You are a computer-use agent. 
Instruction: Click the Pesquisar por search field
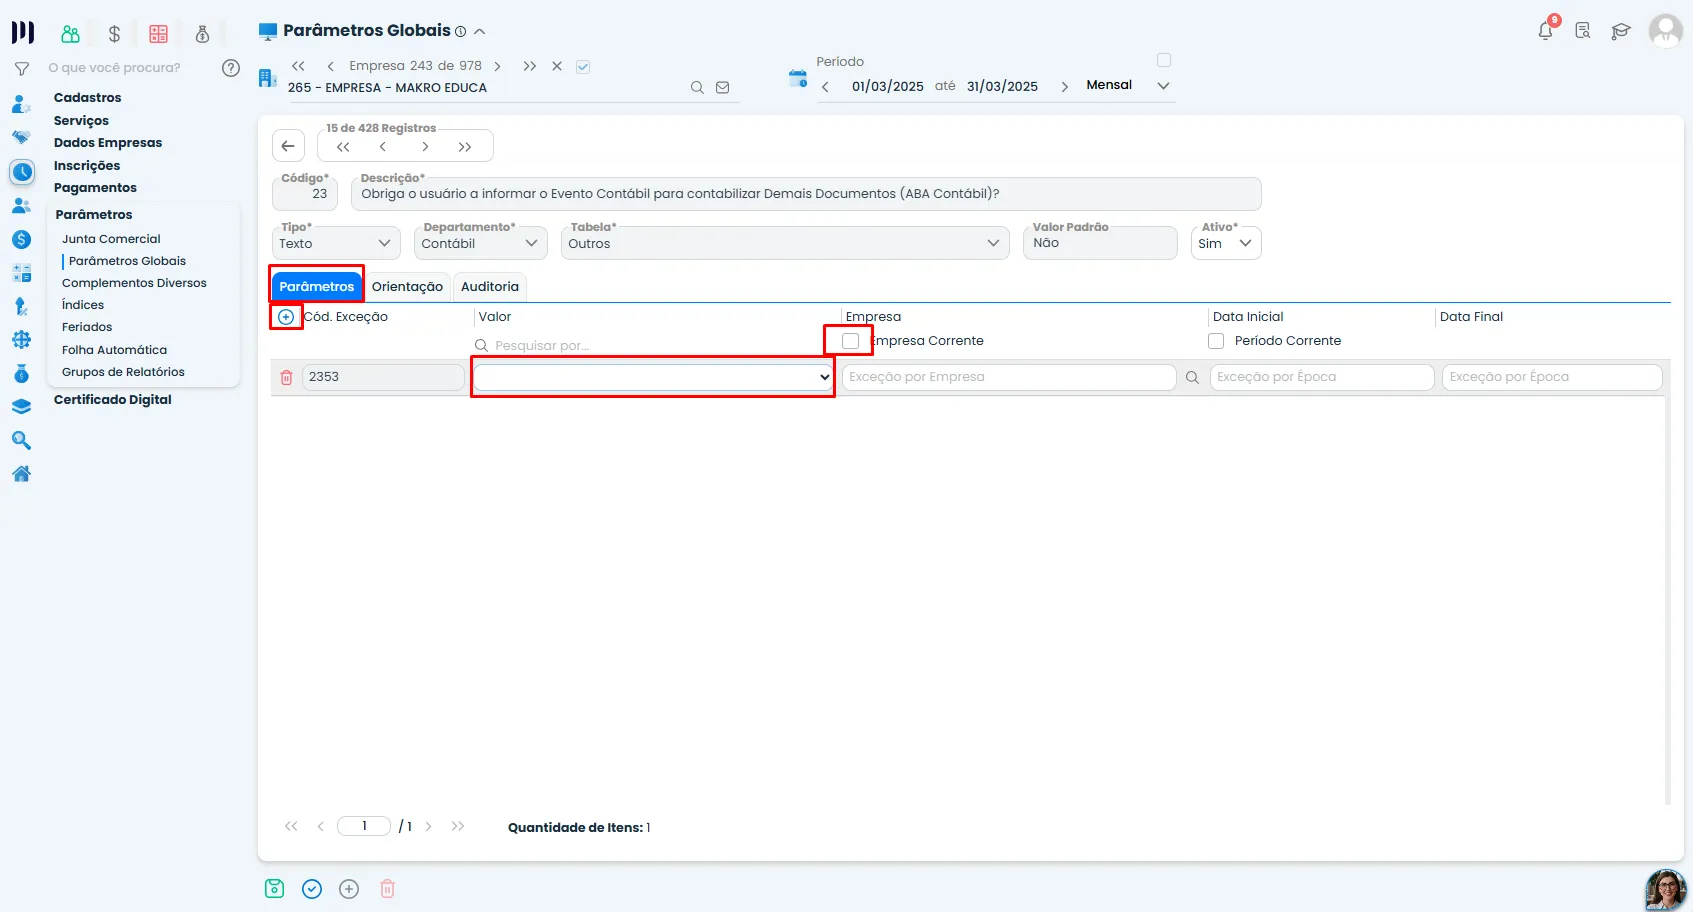pyautogui.click(x=655, y=346)
